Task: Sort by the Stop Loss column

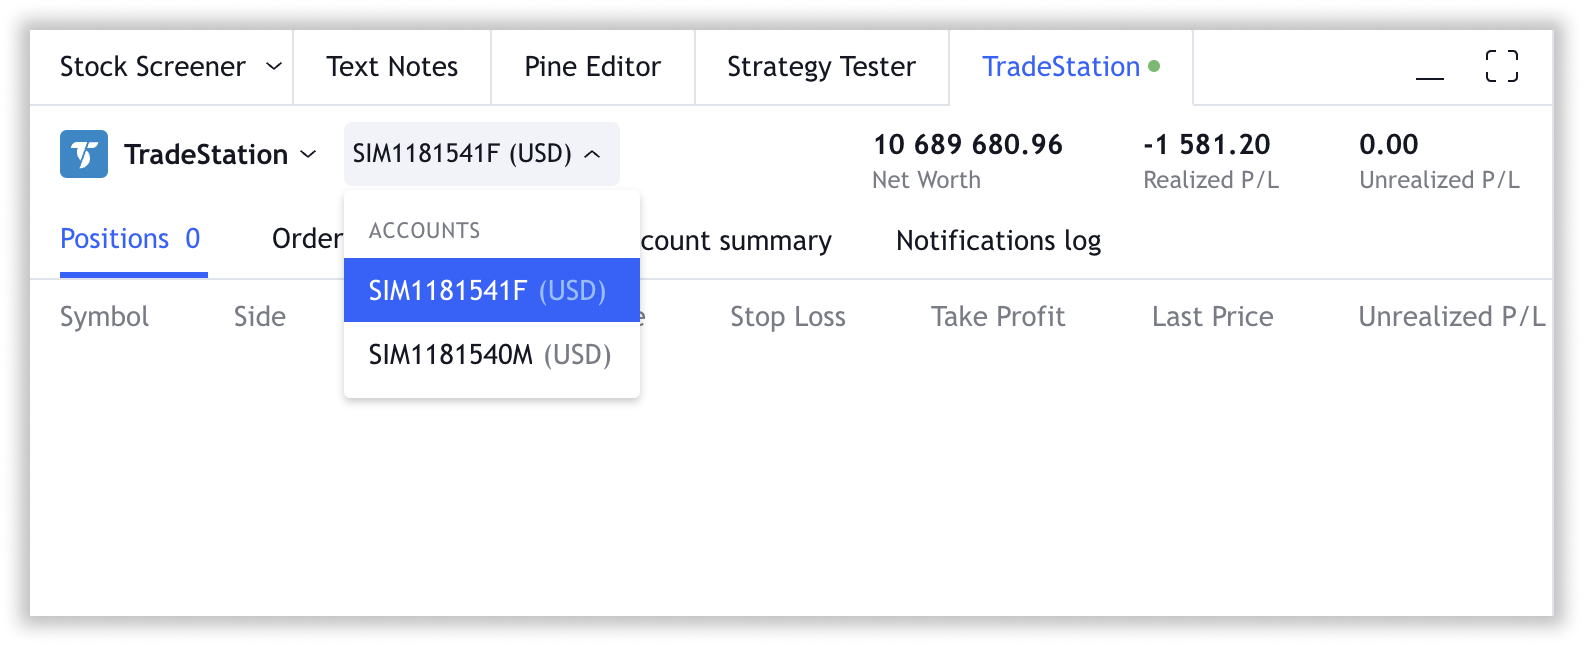Action: click(788, 317)
